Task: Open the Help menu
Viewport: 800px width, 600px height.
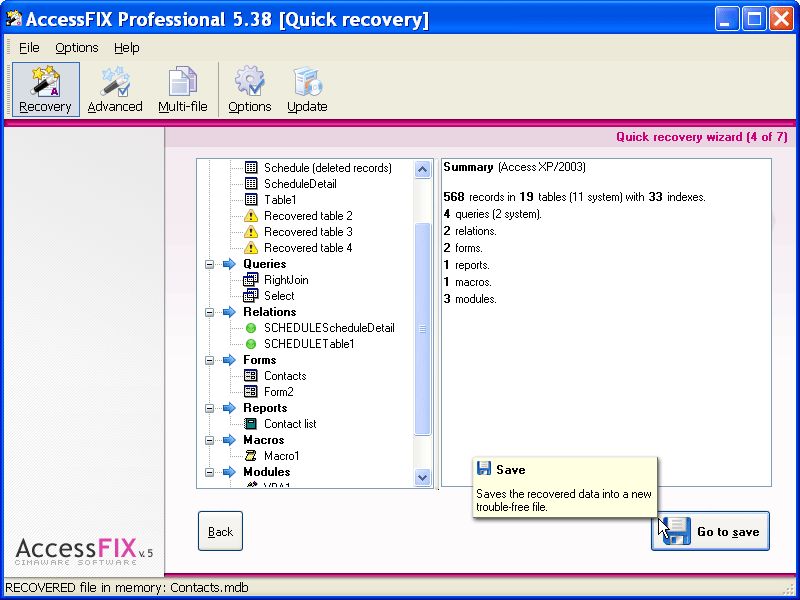Action: point(127,48)
